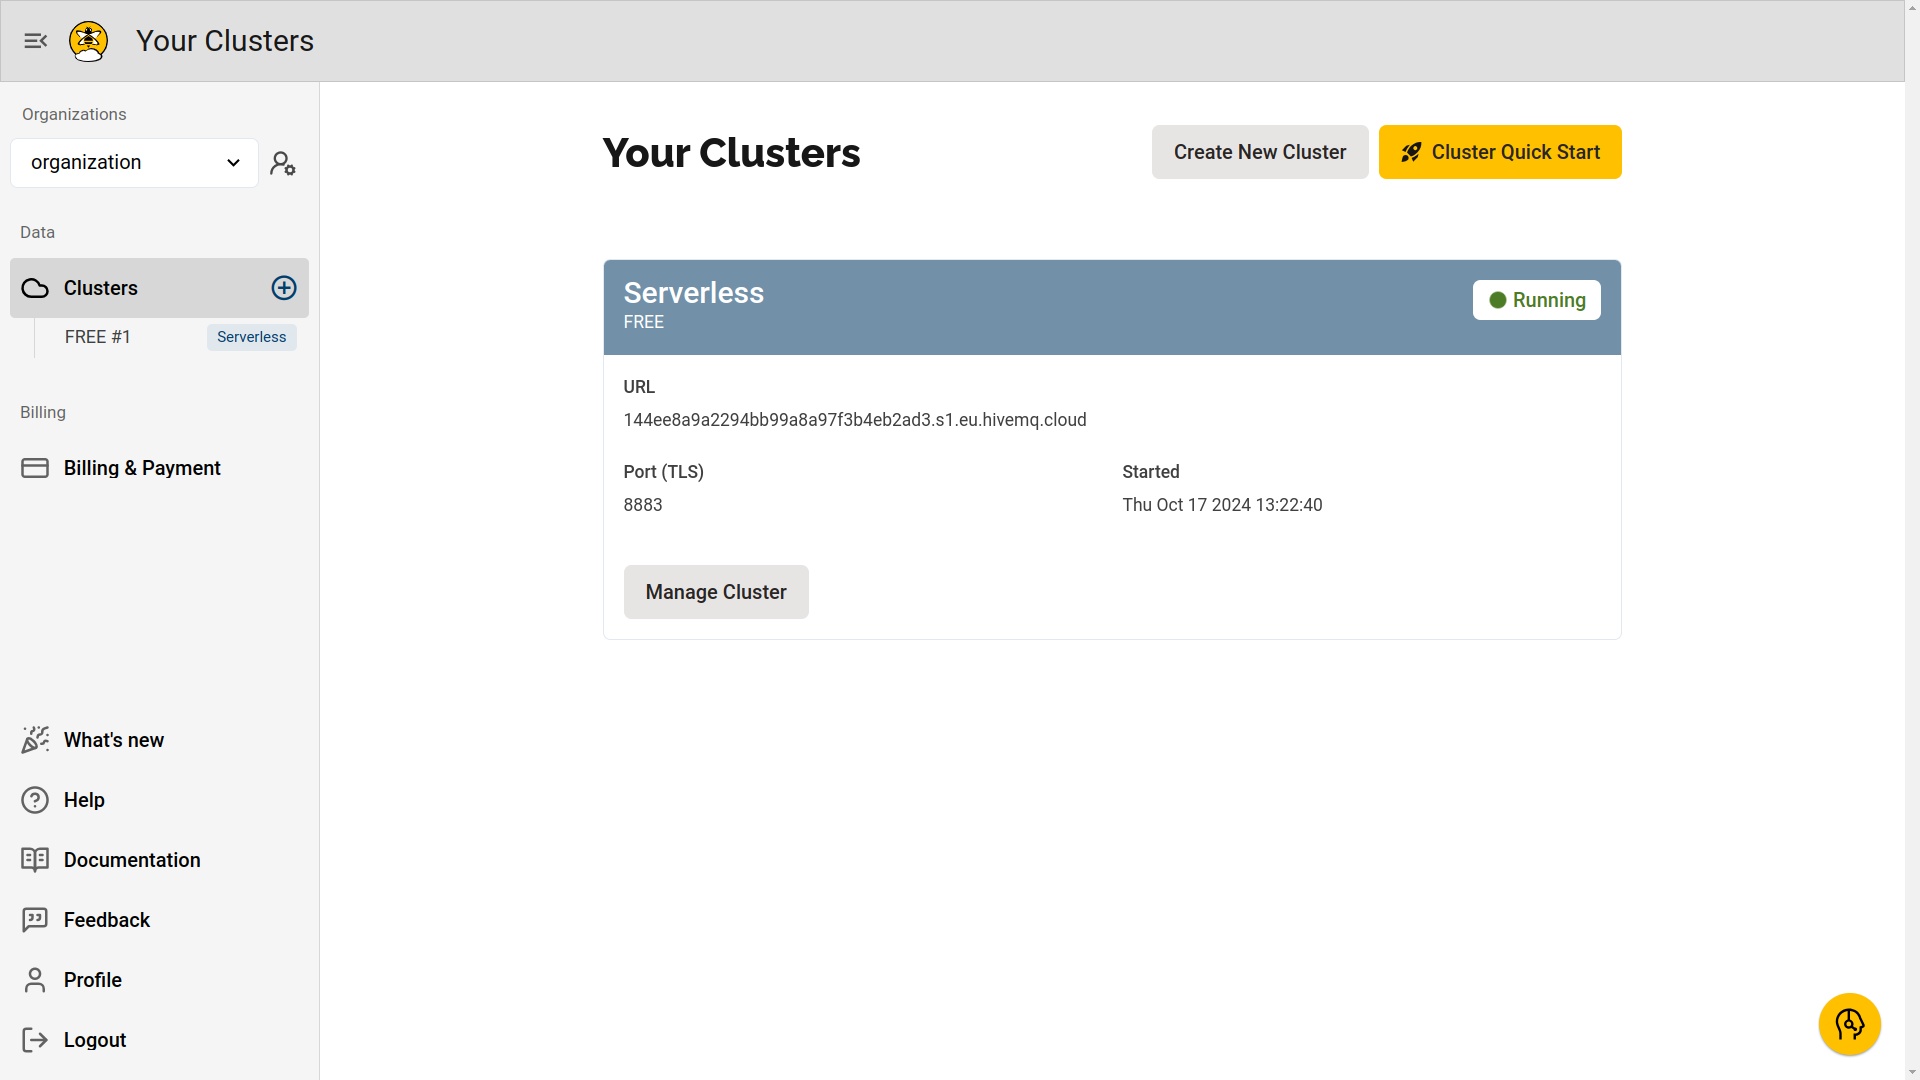
Task: Click the HiveMQ bee logo icon
Action: click(x=88, y=41)
